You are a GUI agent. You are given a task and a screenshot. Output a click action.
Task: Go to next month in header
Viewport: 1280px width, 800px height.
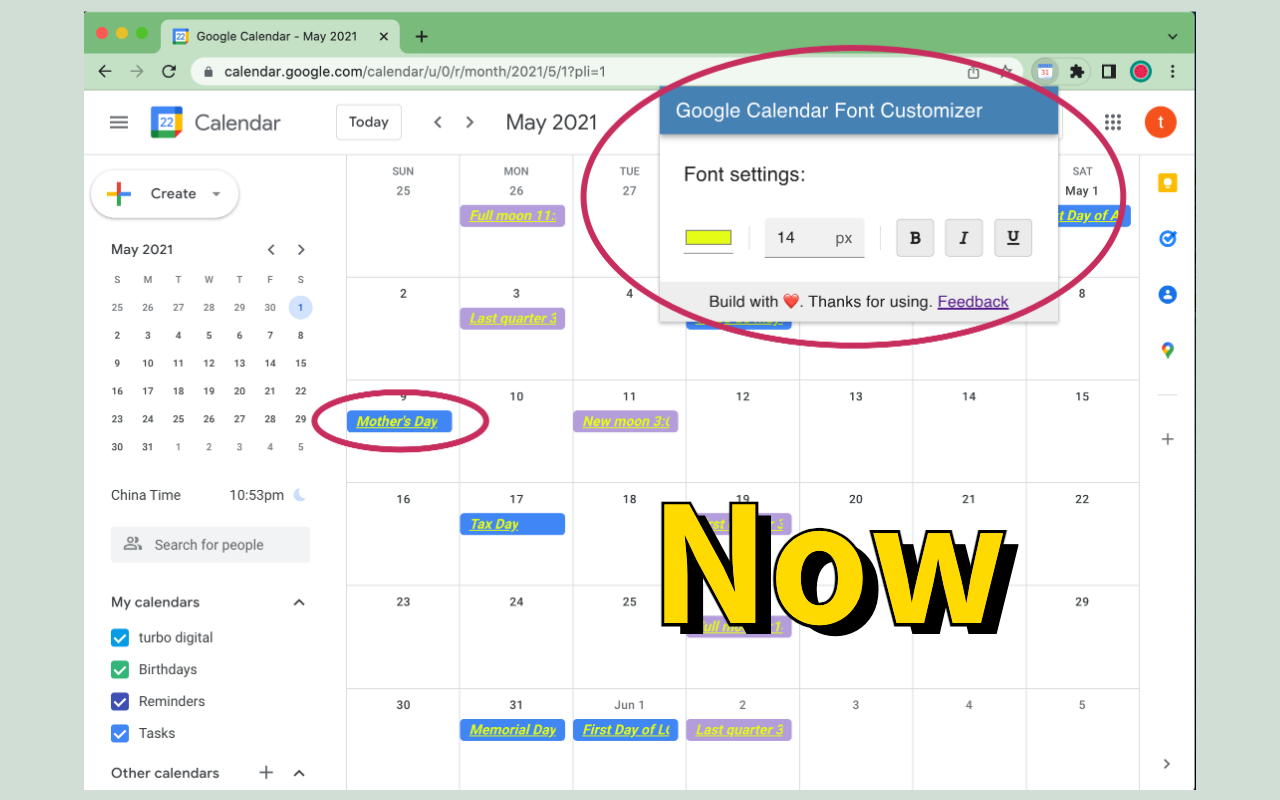[x=470, y=122]
